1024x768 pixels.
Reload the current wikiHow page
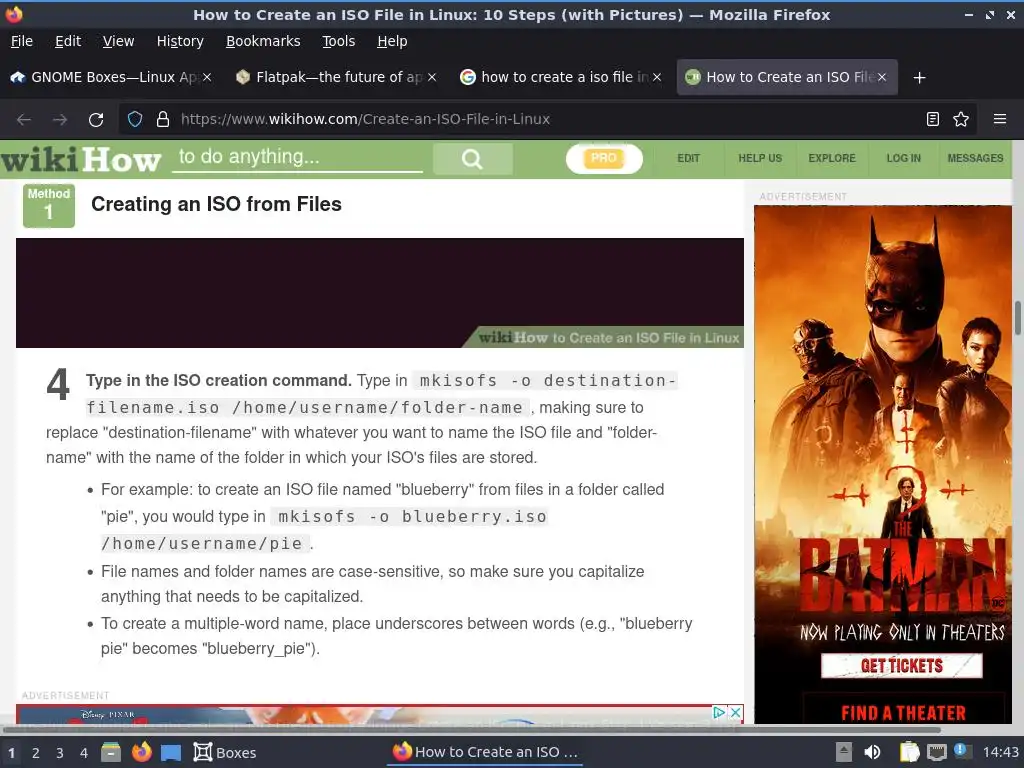pos(96,120)
